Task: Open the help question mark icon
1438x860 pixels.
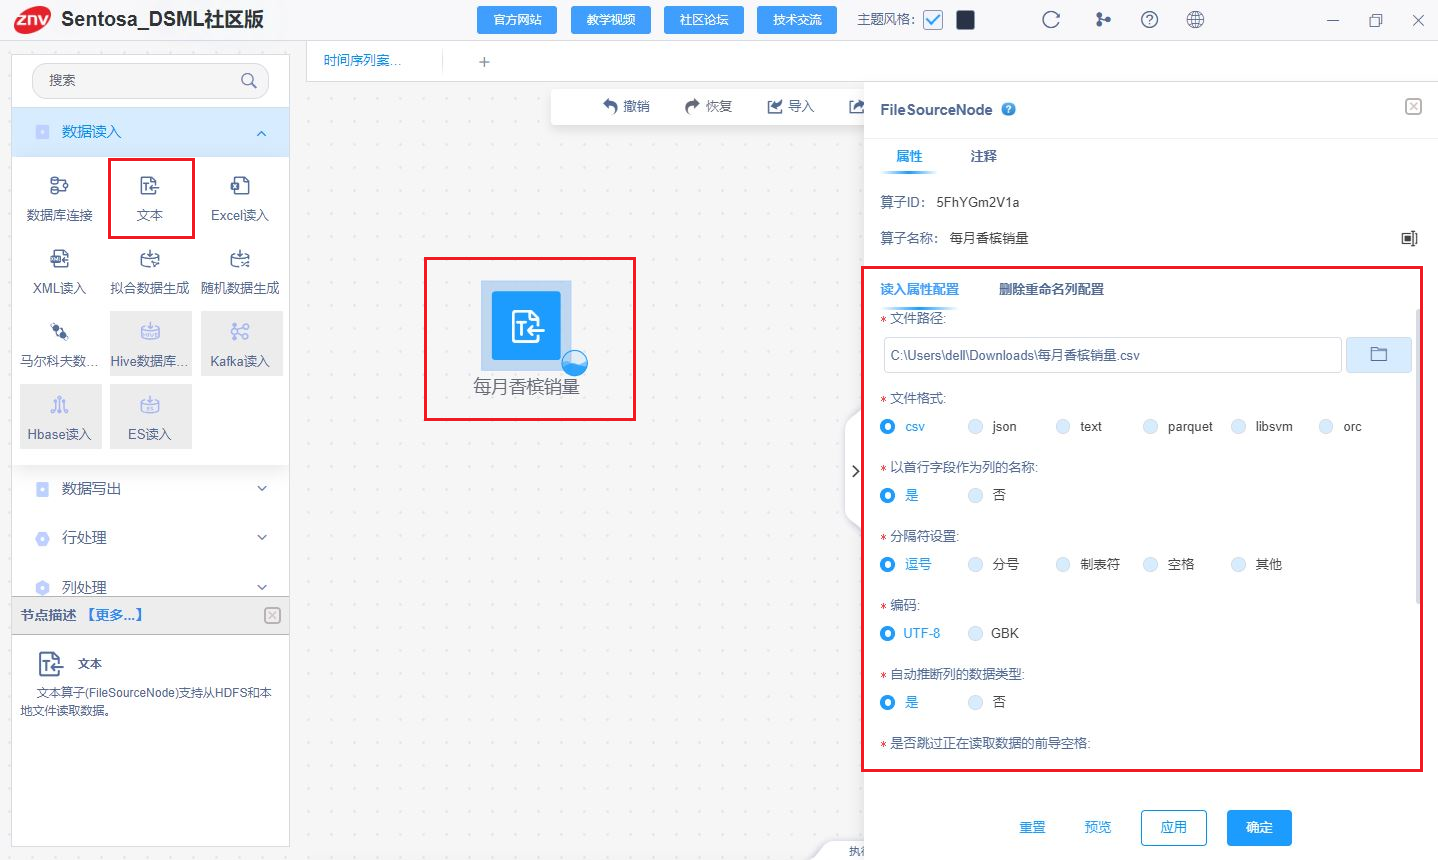Action: pyautogui.click(x=1150, y=20)
